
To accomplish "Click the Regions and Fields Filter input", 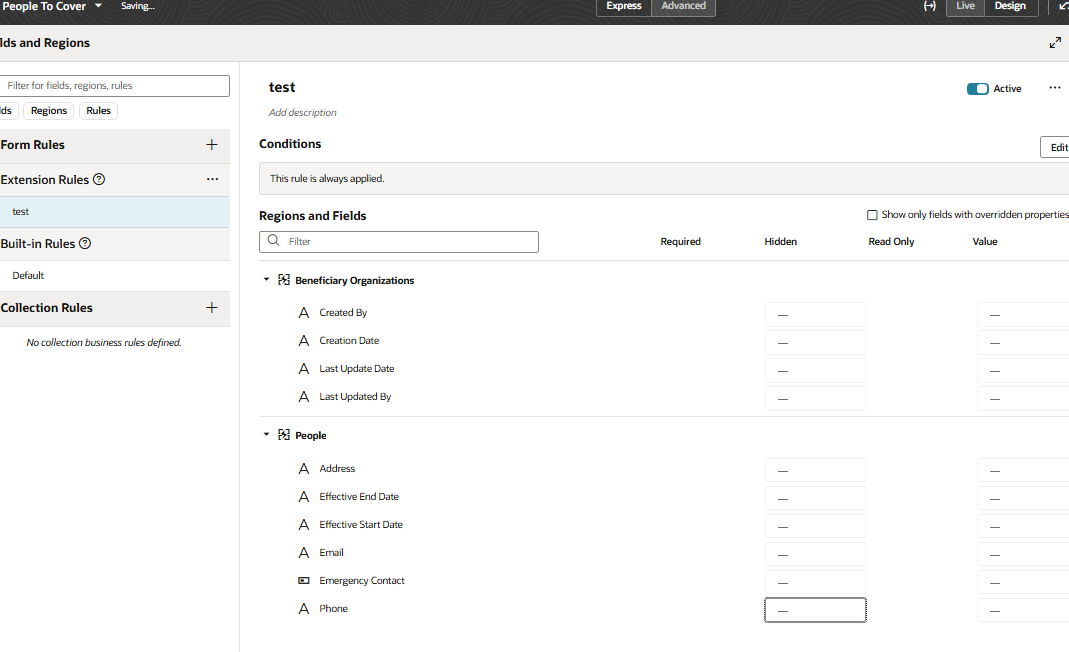I will (399, 241).
